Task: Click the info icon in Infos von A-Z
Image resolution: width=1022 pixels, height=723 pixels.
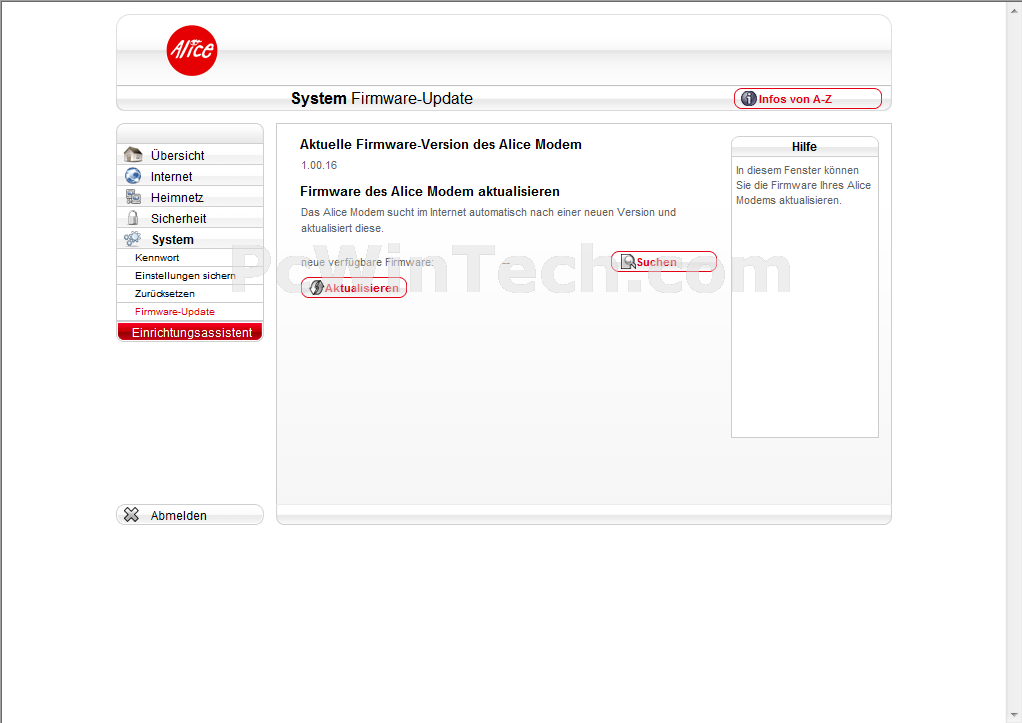Action: pyautogui.click(x=749, y=98)
